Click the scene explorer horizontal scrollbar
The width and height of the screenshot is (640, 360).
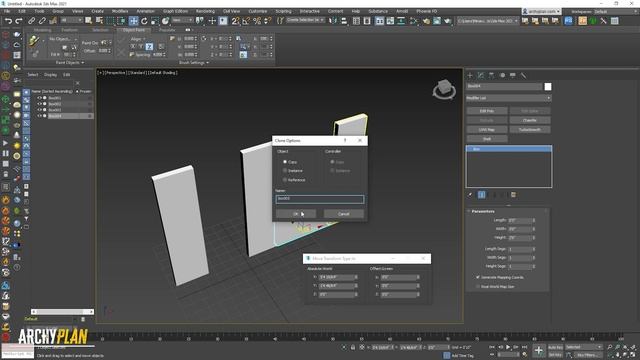click(x=62, y=312)
